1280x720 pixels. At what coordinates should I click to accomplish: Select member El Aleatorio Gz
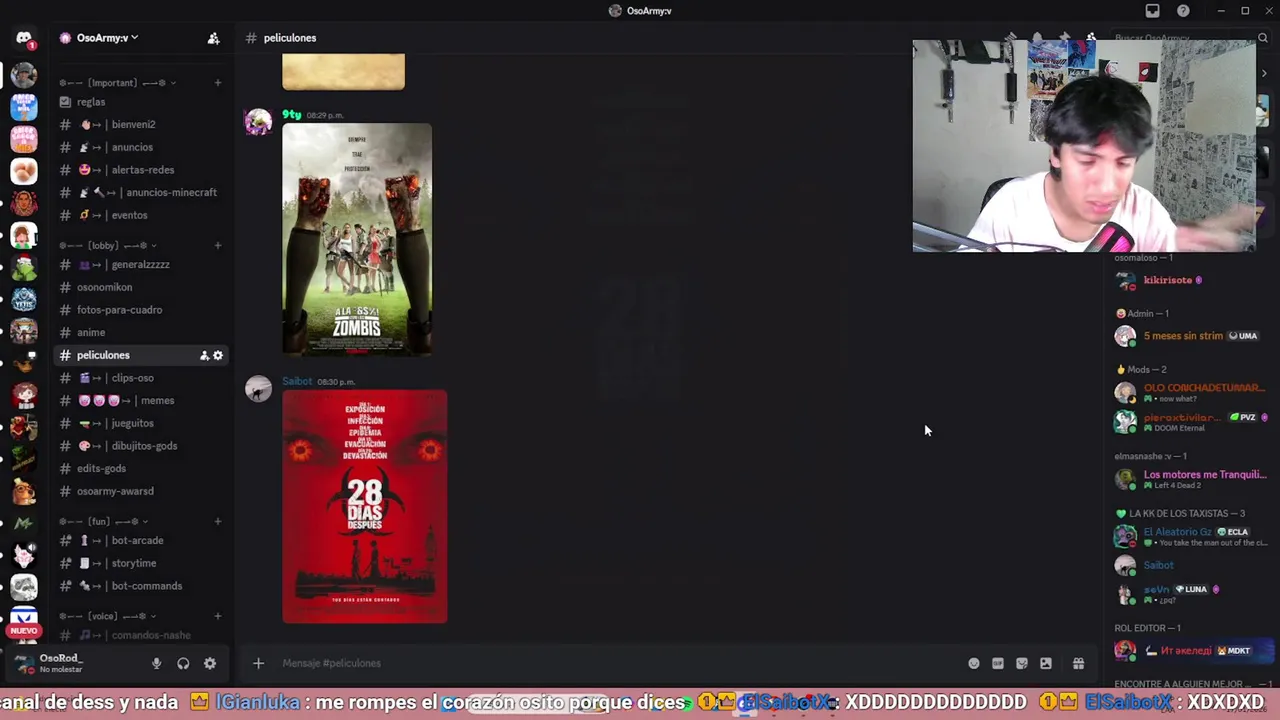(x=1192, y=536)
